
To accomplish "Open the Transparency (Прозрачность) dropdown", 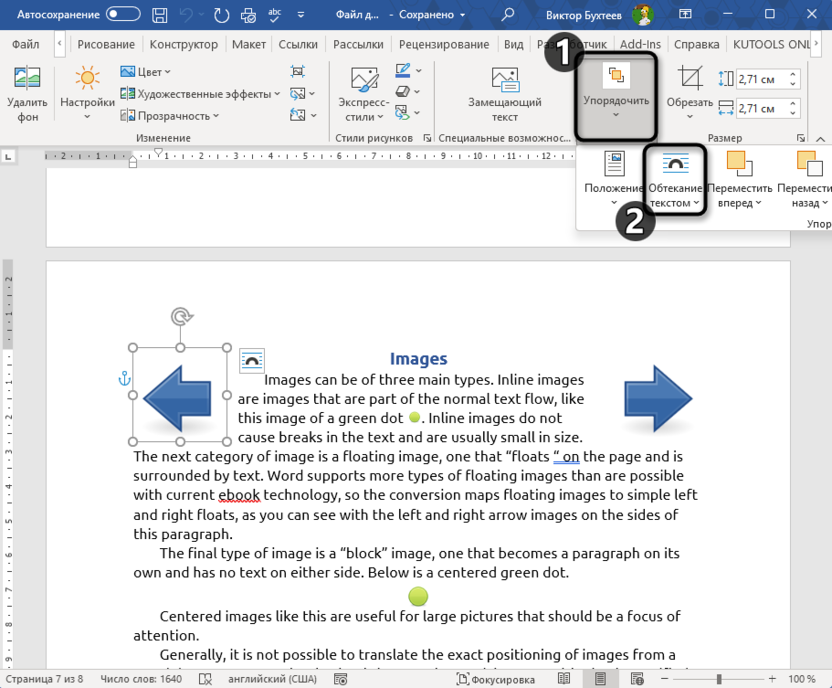I will tap(168, 116).
